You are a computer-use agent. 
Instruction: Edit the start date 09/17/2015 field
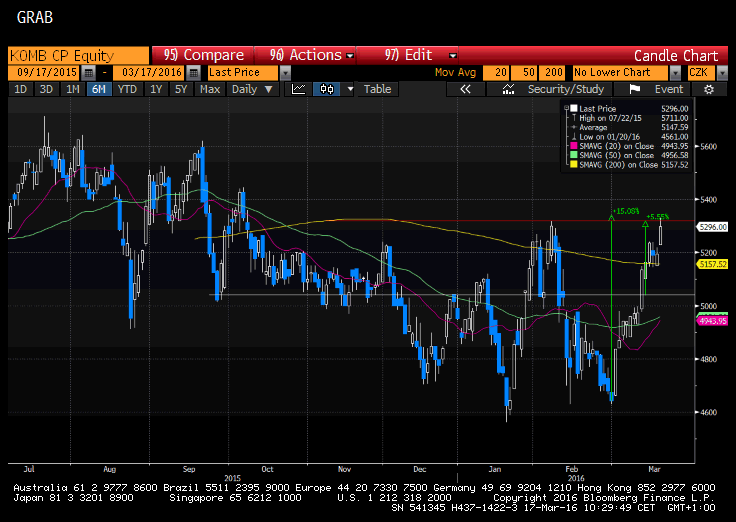pos(44,73)
